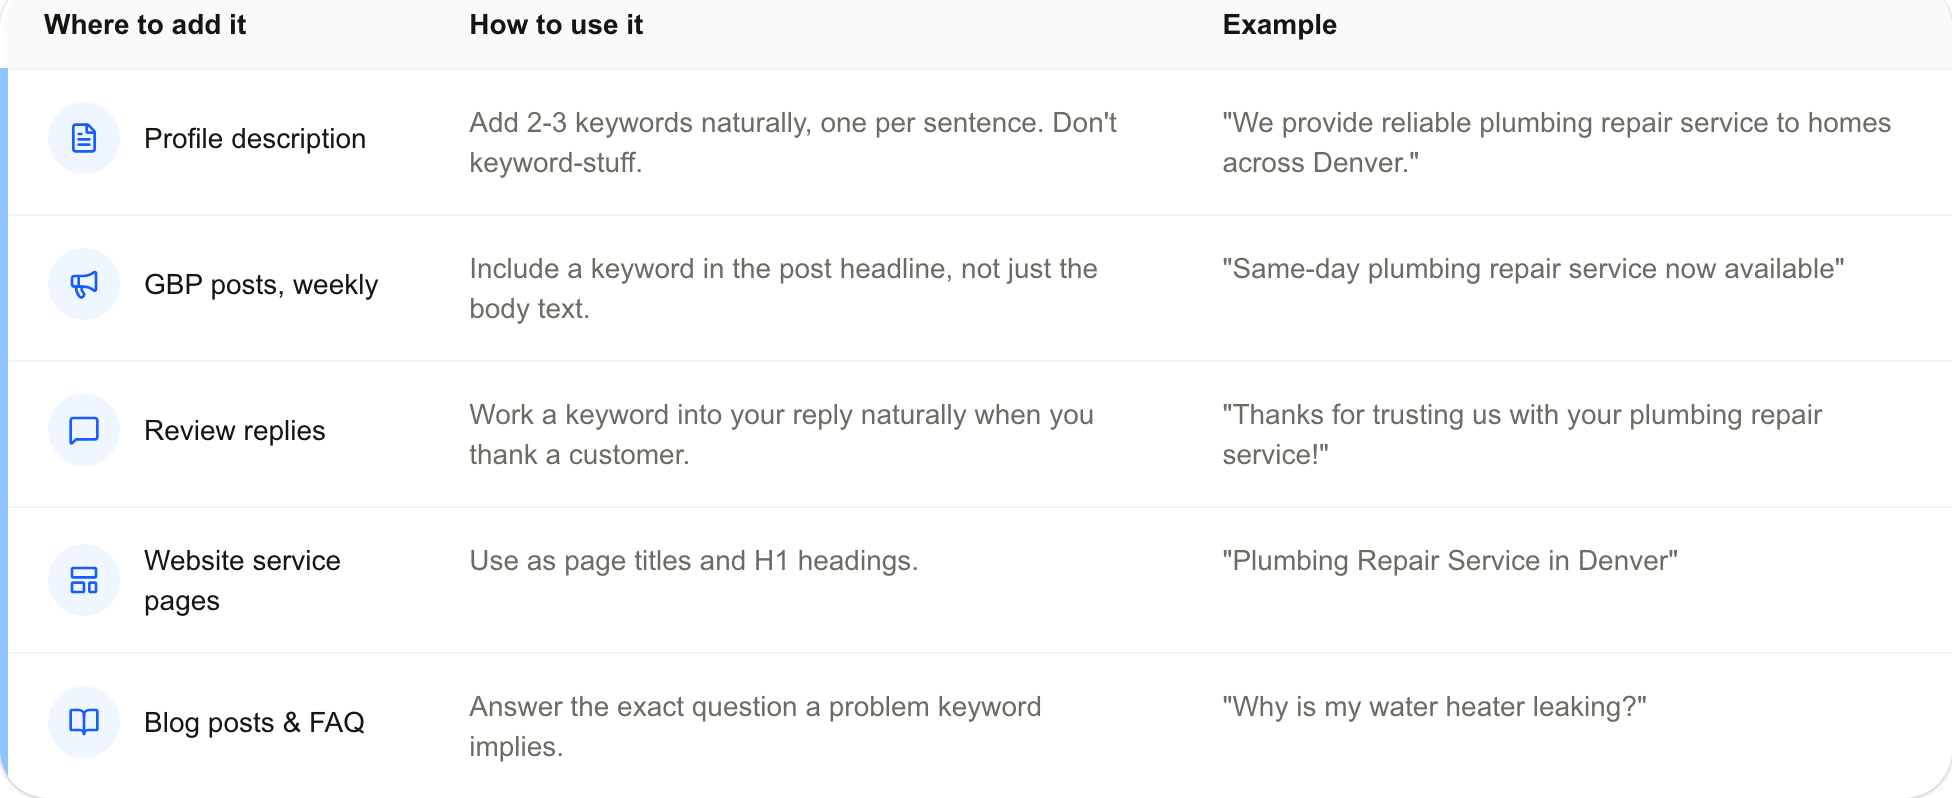The height and width of the screenshot is (798, 1952).
Task: Click the 'Blog posts & FAQ' label
Action: tap(254, 723)
